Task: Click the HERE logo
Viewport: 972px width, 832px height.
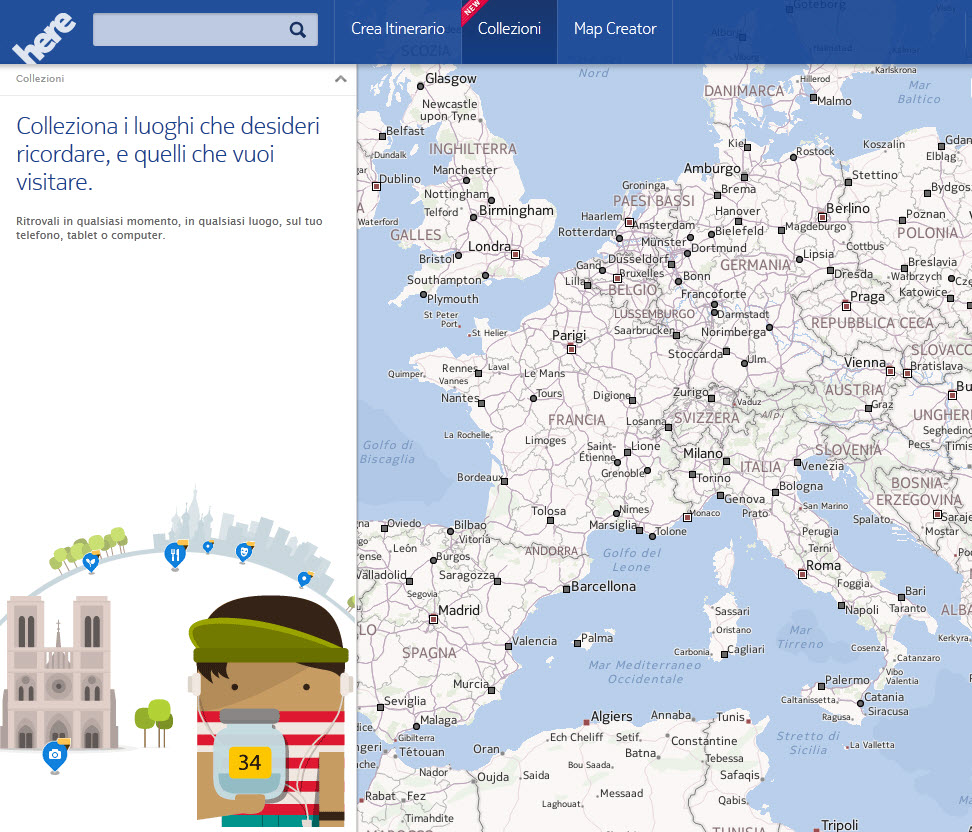Action: click(x=43, y=40)
